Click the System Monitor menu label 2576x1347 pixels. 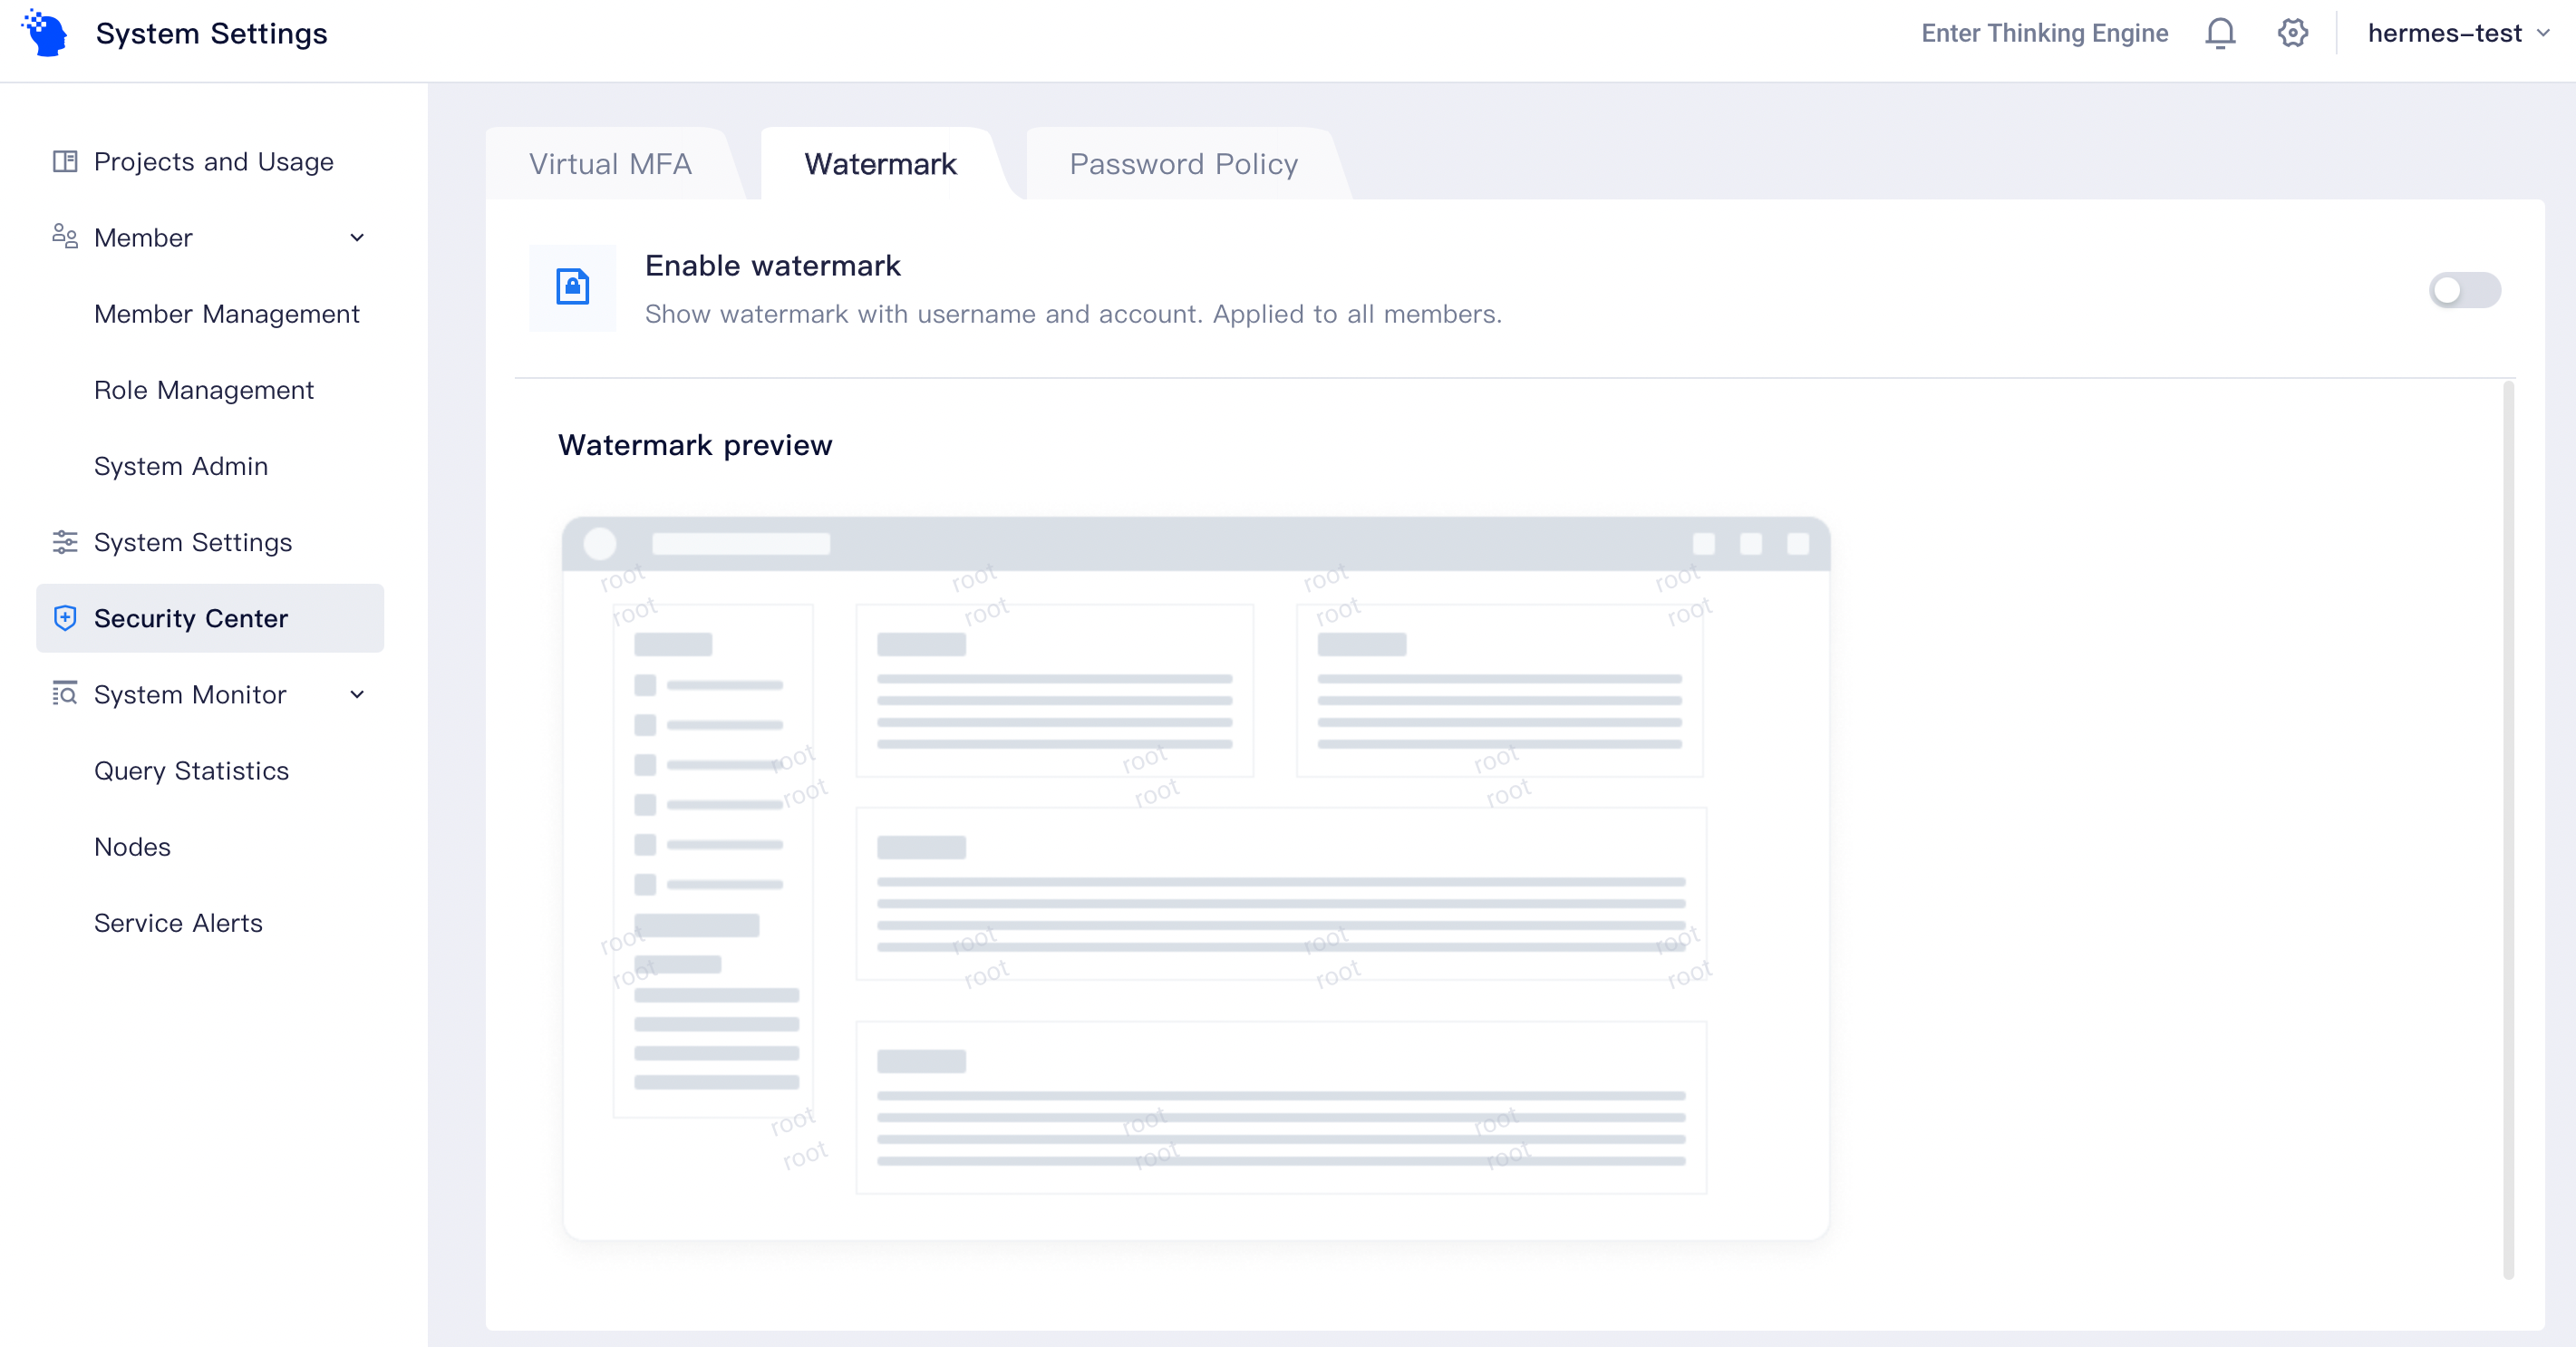click(x=190, y=695)
